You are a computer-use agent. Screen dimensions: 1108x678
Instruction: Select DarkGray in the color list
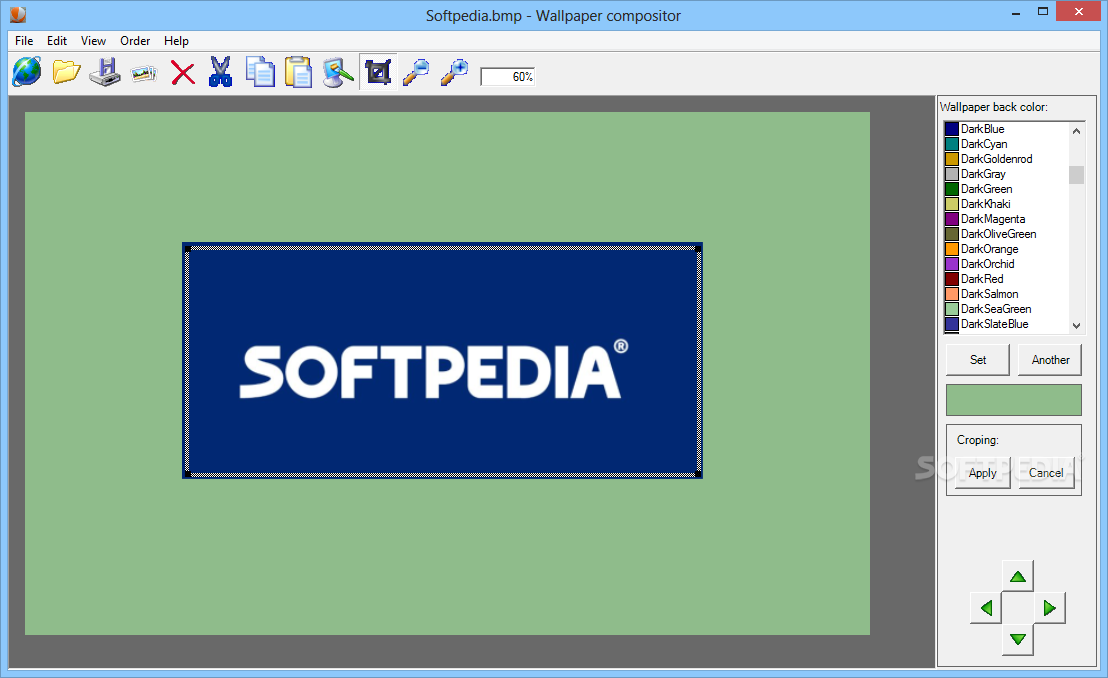point(1006,174)
